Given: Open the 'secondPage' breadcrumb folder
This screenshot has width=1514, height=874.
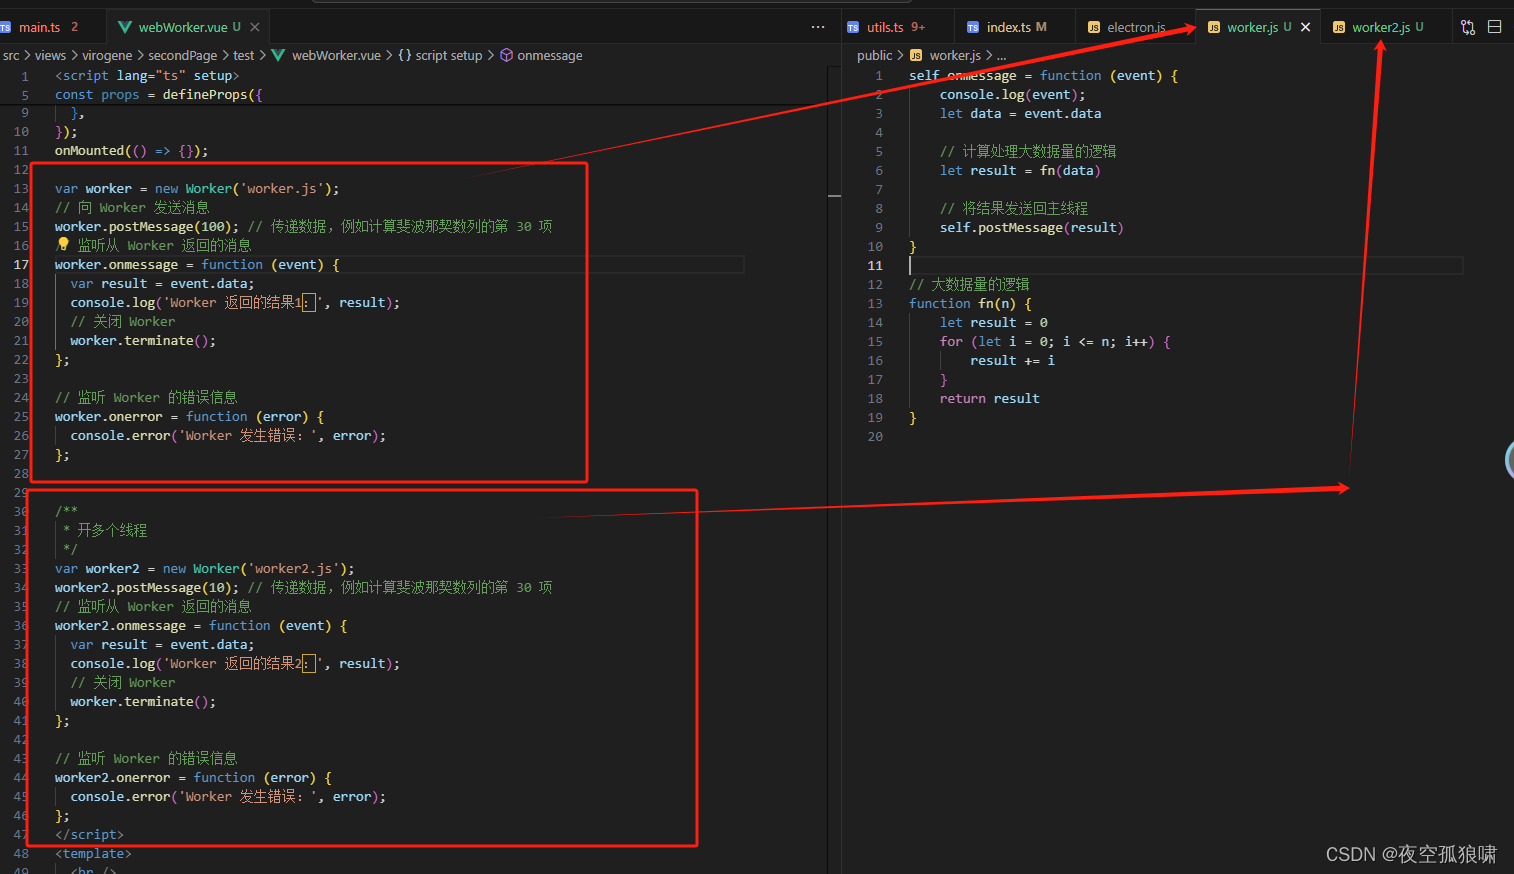Looking at the screenshot, I should [182, 55].
